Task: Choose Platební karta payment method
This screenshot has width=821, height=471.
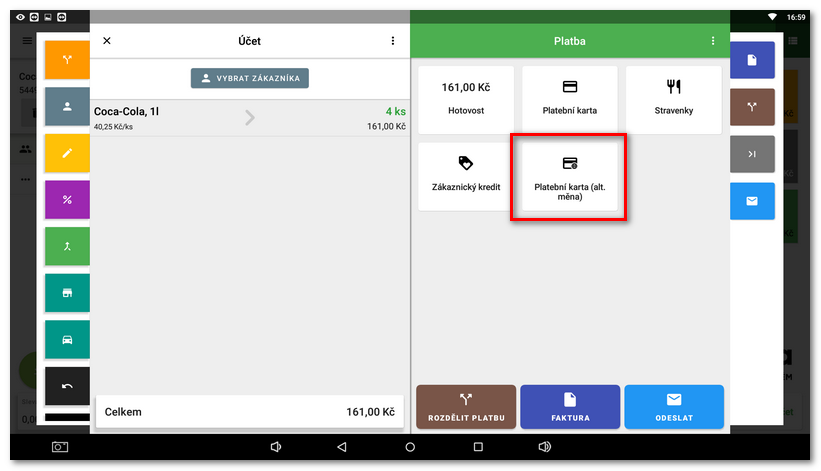Action: click(x=570, y=99)
